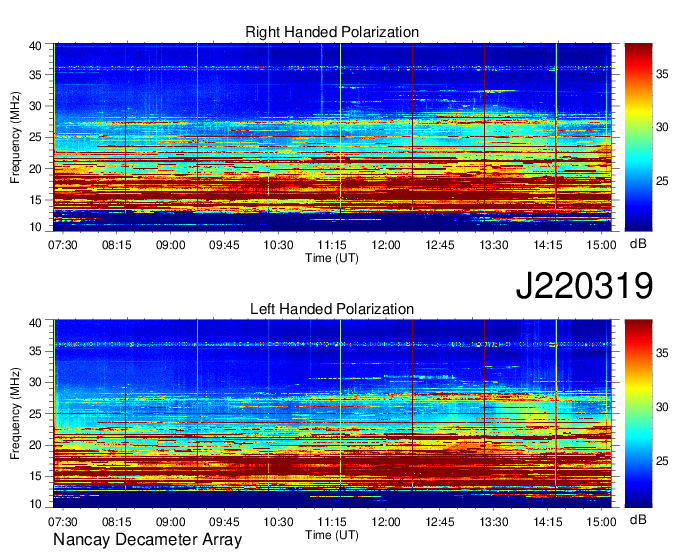Click the 25 value on bottom colorbar

(x=662, y=461)
